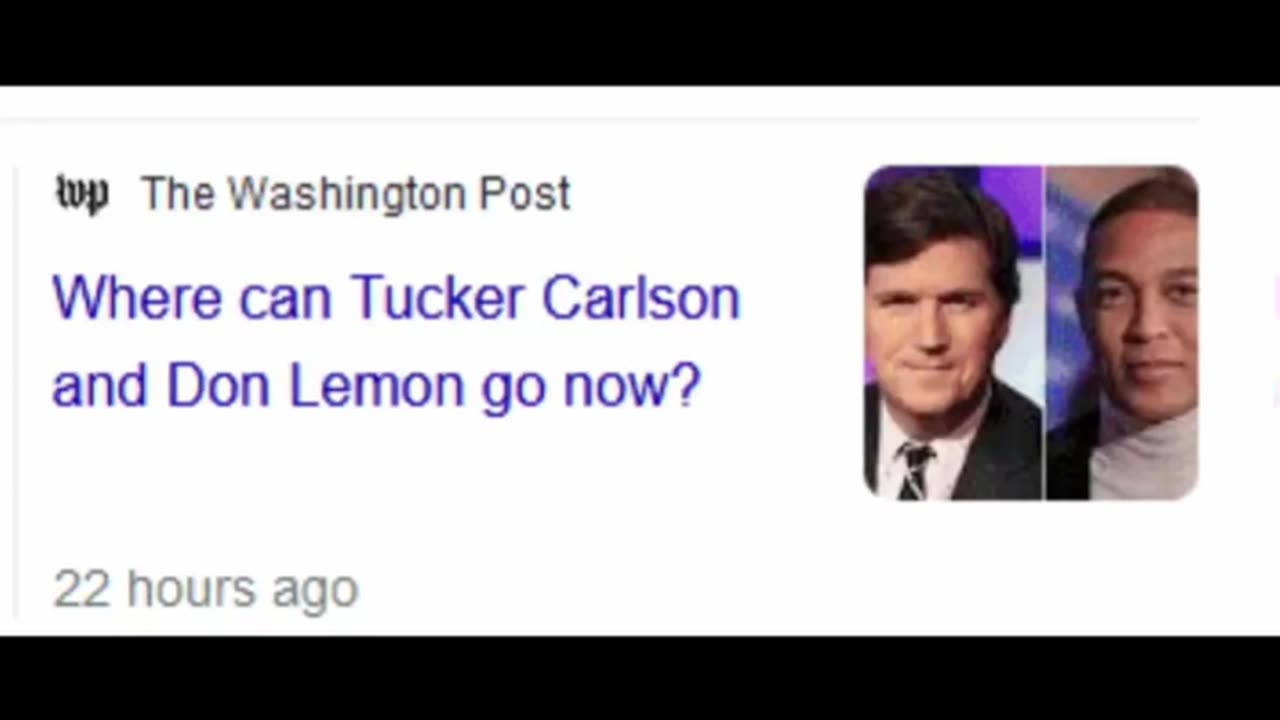The image size is (1280, 720).
Task: Click headline line 'and Don Lemon go now?'
Action: (x=377, y=387)
